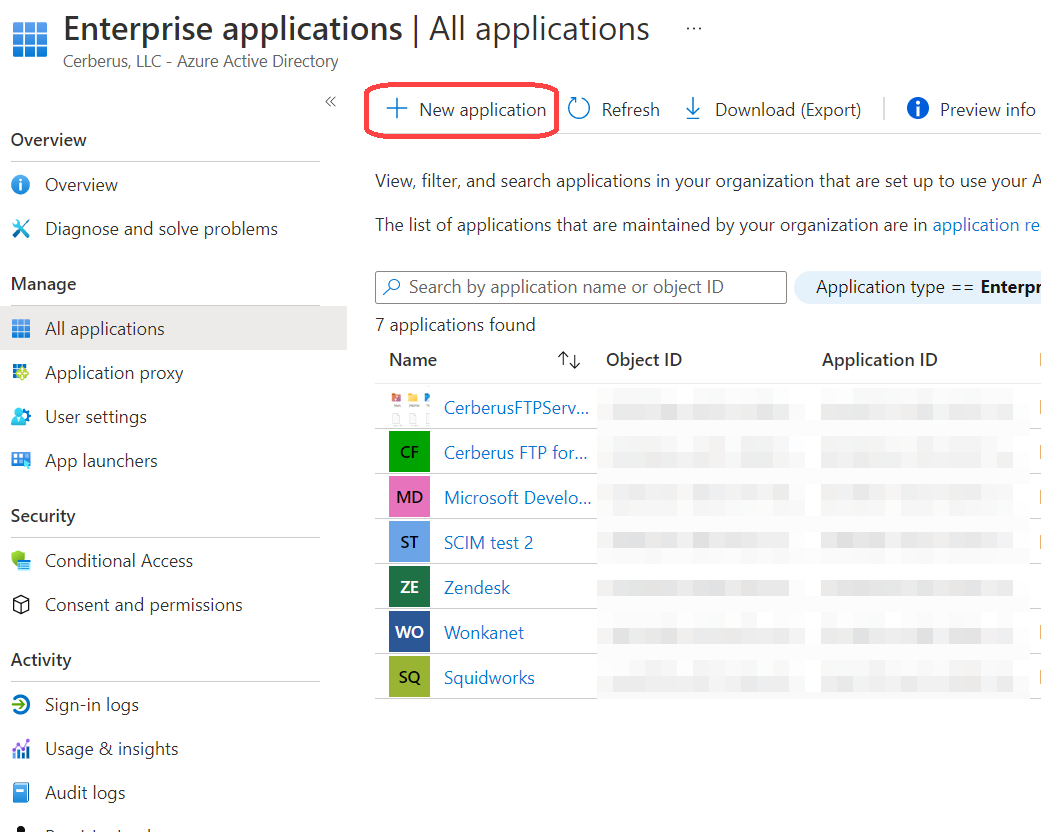Open the Wonkanet application link
Image resolution: width=1041 pixels, height=832 pixels.
(x=483, y=633)
